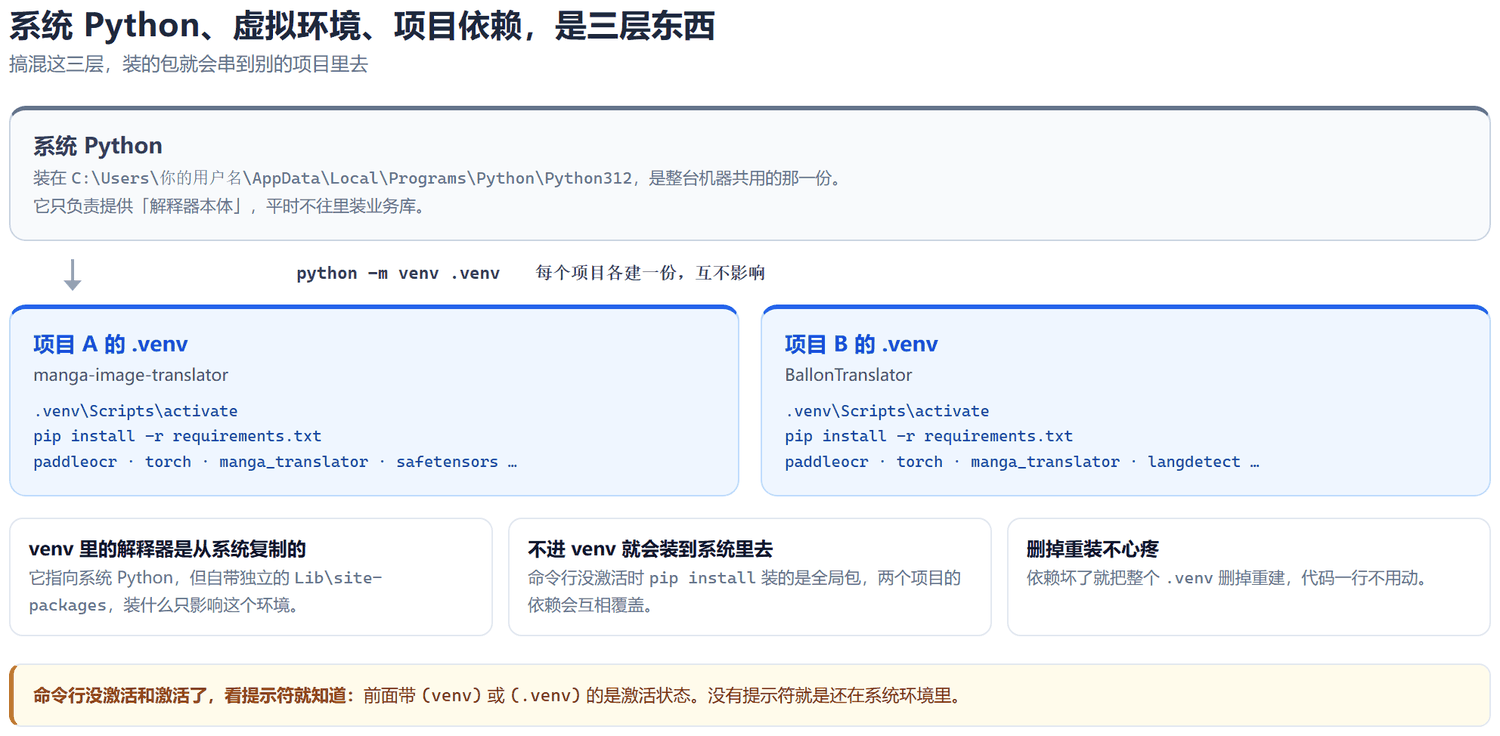The image size is (1500, 736).
Task: Click the line 它只负责提供「解释器本体」
Action: [229, 207]
